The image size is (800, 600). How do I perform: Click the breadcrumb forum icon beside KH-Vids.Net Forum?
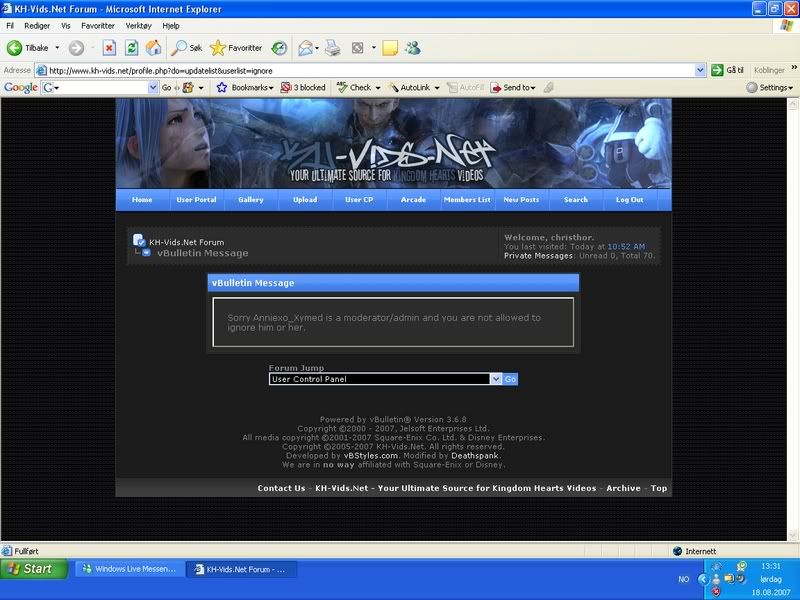pos(139,240)
